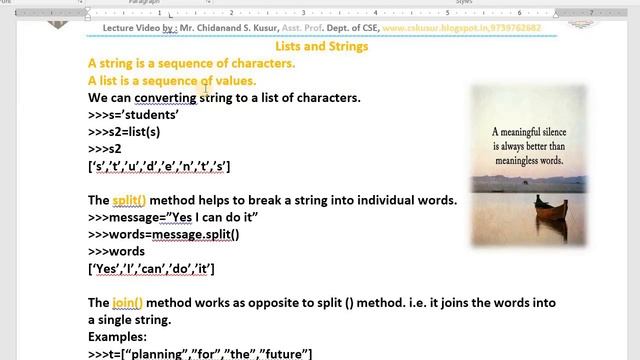This screenshot has height=360, width=640.
Task: Click the output list ['s','t','u','d','e','n','t','s']
Action: click(x=159, y=166)
